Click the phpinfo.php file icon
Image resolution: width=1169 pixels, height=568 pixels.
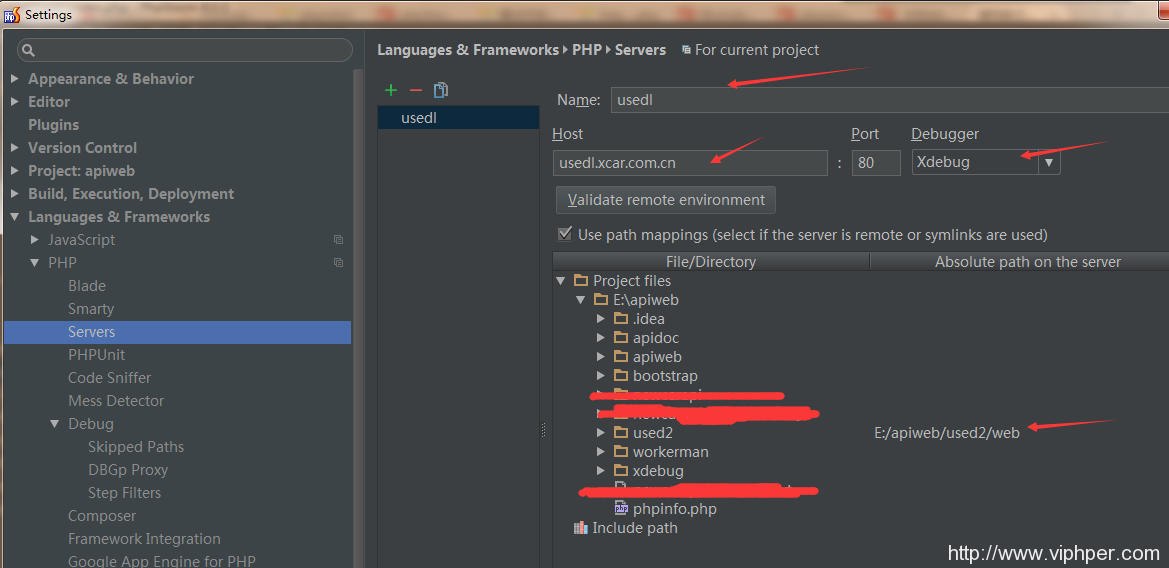tap(621, 509)
